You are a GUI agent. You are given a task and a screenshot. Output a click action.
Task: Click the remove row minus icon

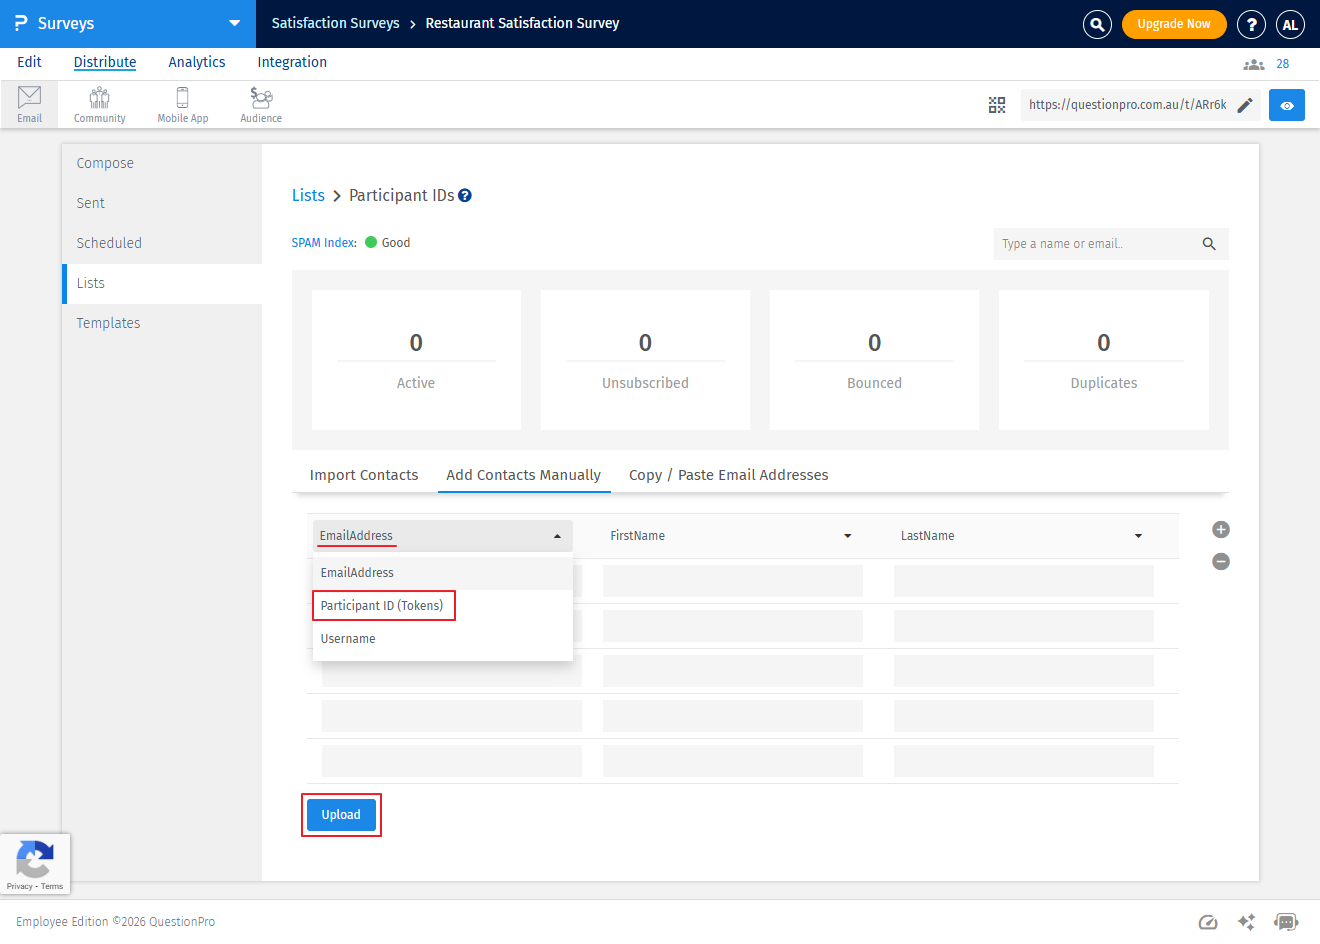tap(1220, 562)
